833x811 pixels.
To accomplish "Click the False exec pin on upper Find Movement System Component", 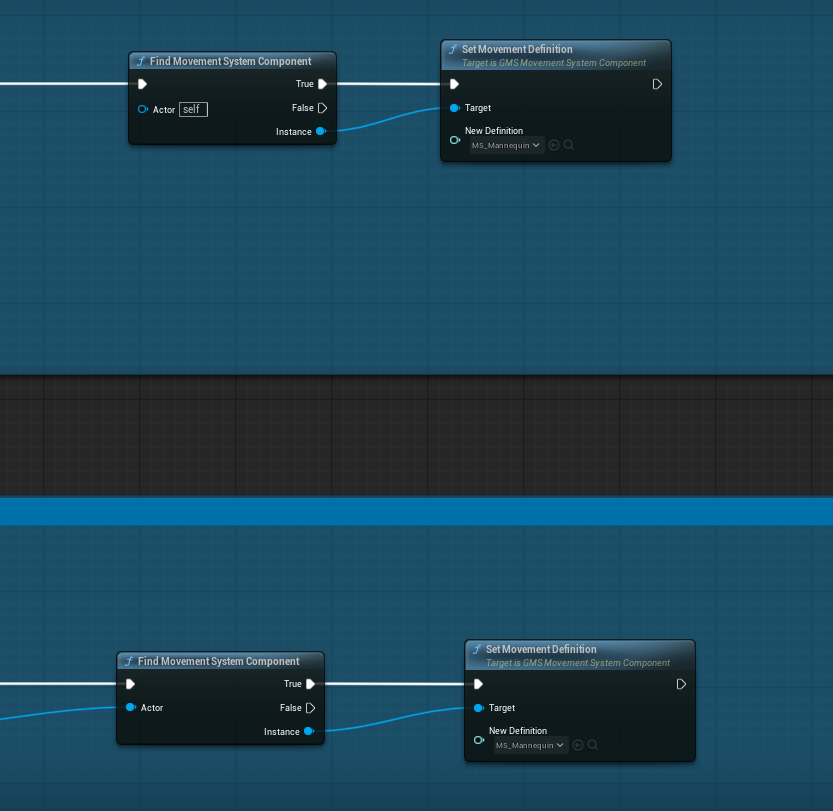I will [322, 108].
